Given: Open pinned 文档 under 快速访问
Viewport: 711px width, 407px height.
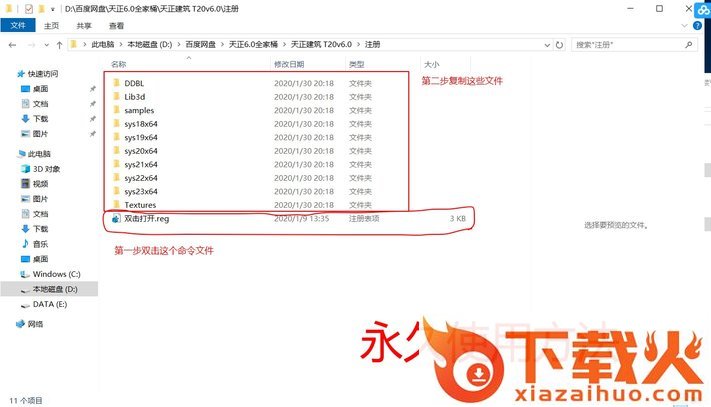Looking at the screenshot, I should tap(40, 104).
